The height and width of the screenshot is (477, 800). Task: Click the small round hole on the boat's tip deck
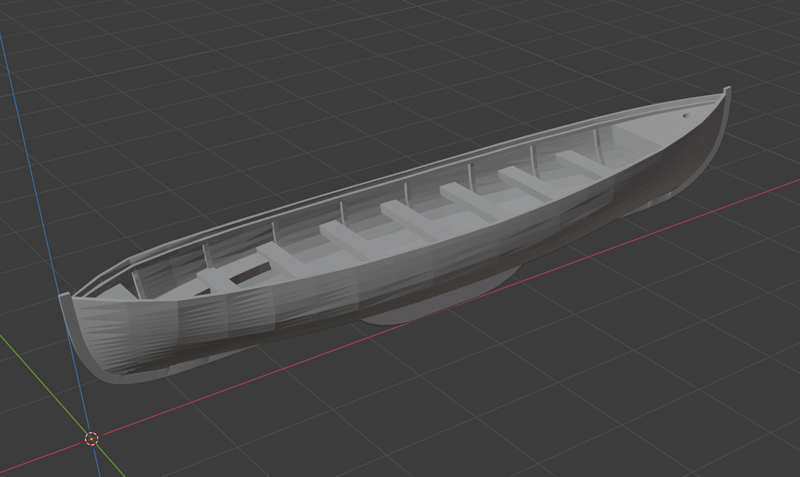(x=689, y=116)
